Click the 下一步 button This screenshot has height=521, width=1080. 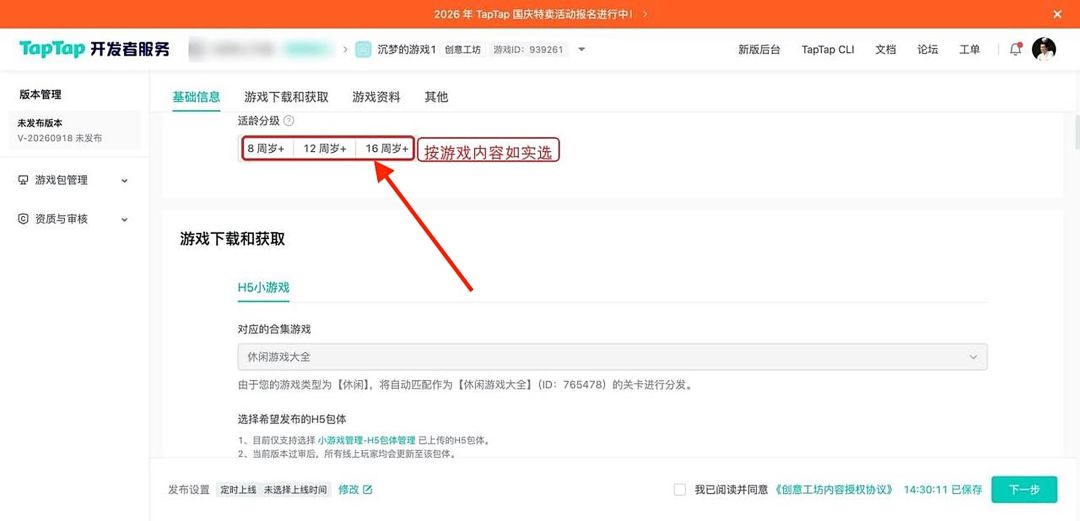click(1024, 489)
